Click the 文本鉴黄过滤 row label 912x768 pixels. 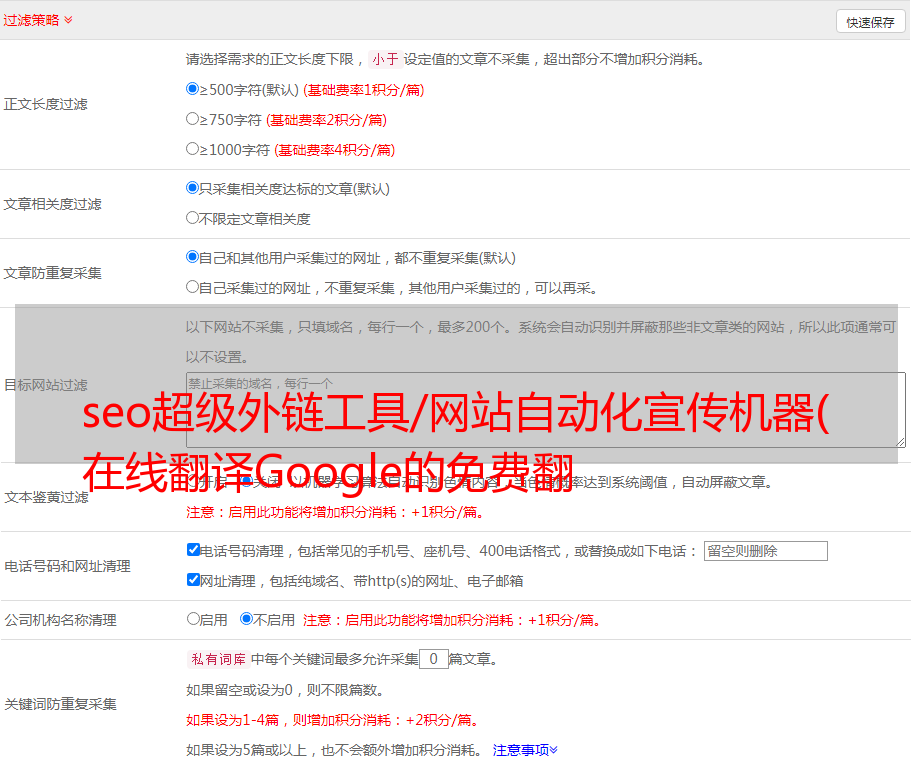click(x=47, y=497)
